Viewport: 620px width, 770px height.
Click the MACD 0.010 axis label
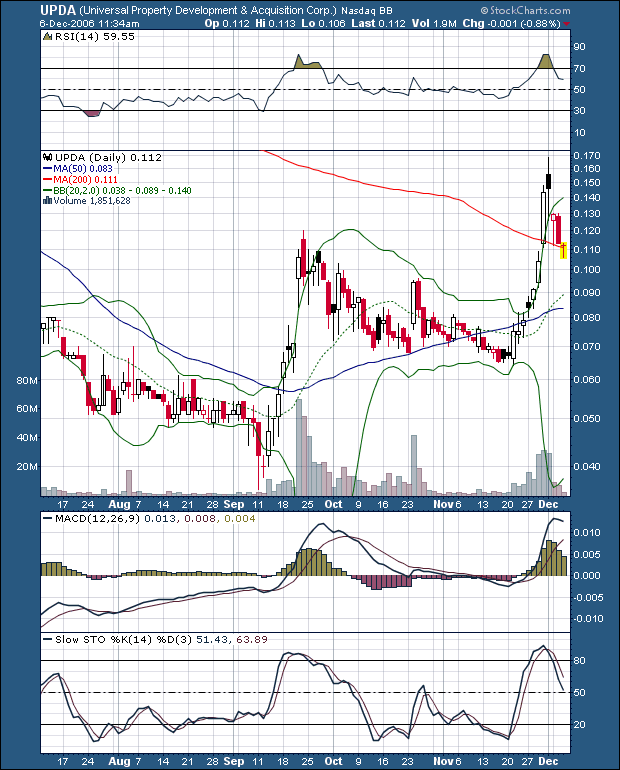(587, 533)
